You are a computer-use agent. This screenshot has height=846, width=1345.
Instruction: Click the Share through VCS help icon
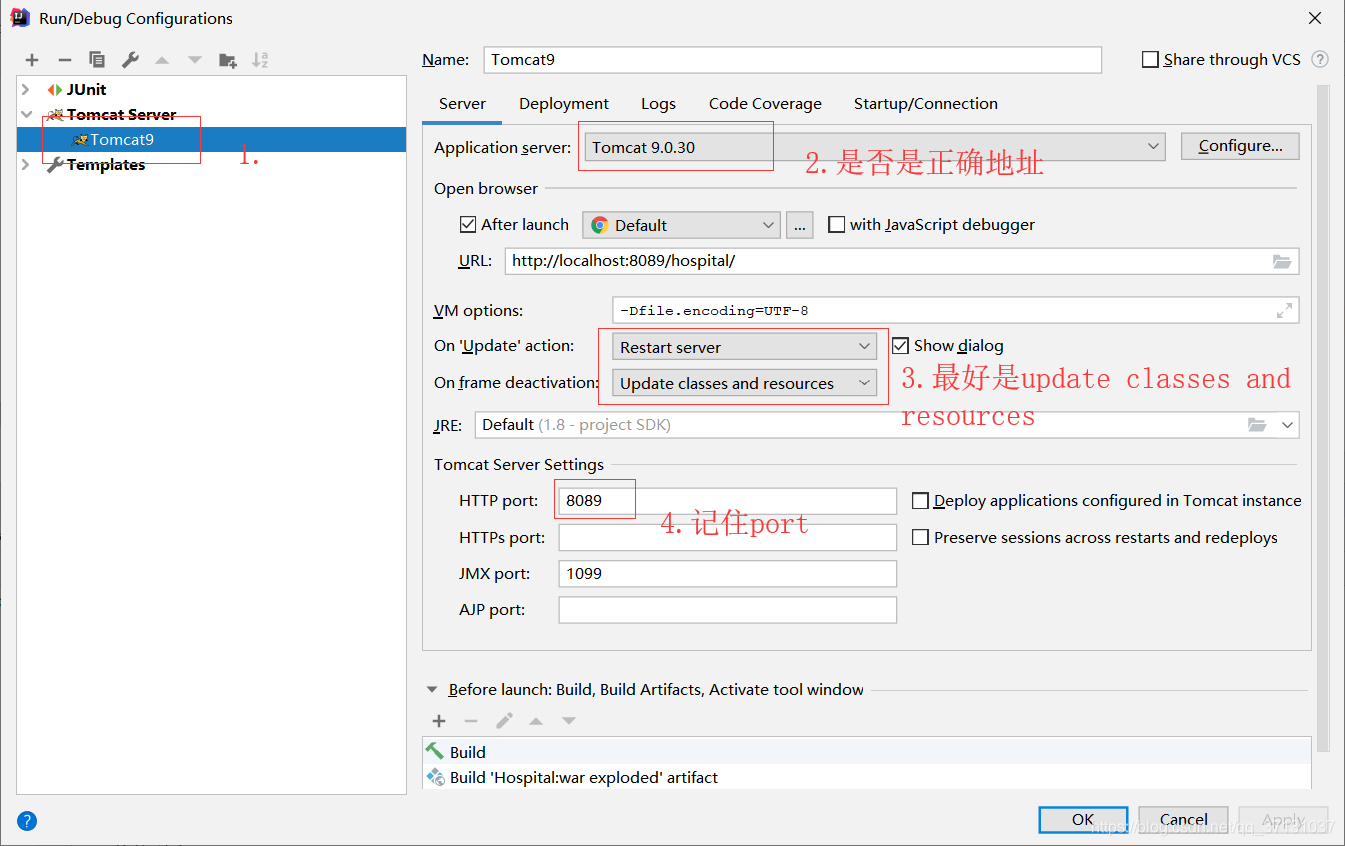pos(1320,60)
